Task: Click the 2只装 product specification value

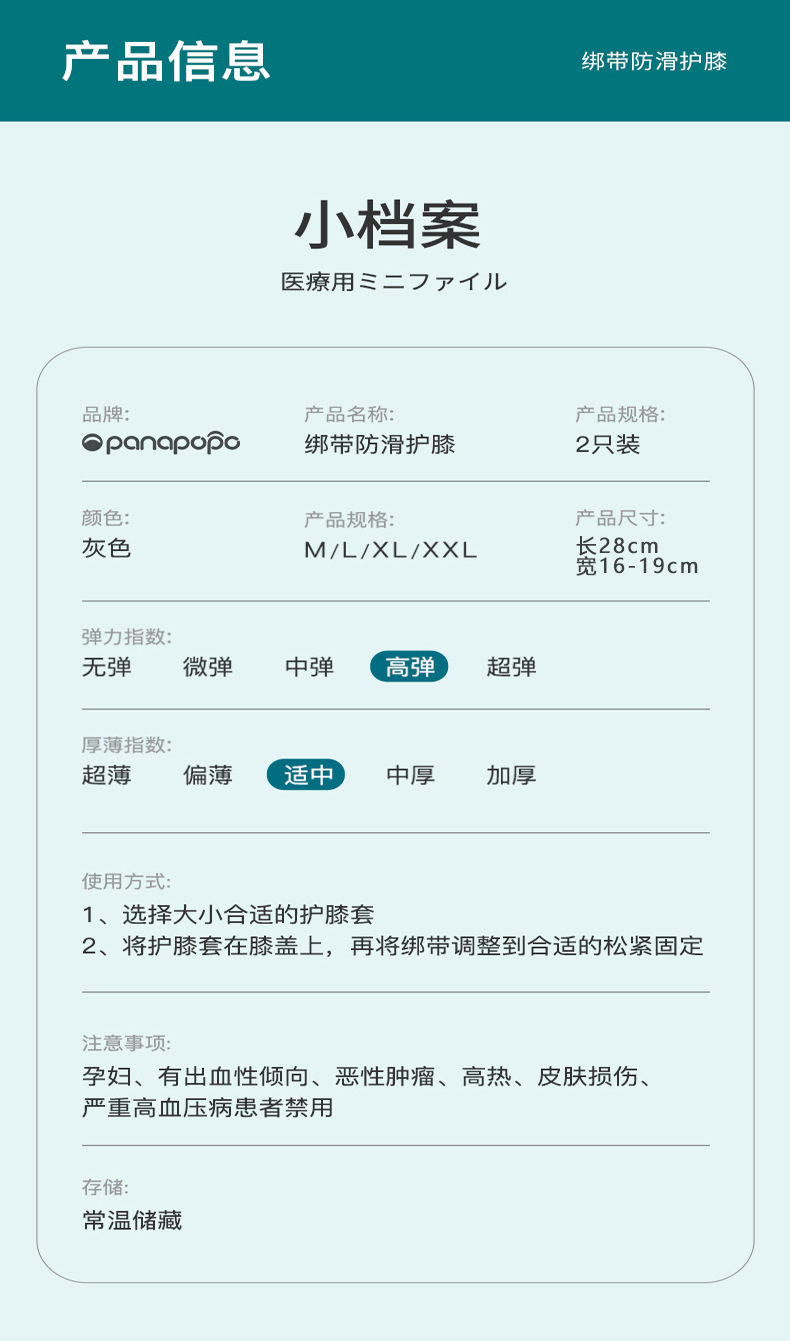Action: [x=607, y=445]
